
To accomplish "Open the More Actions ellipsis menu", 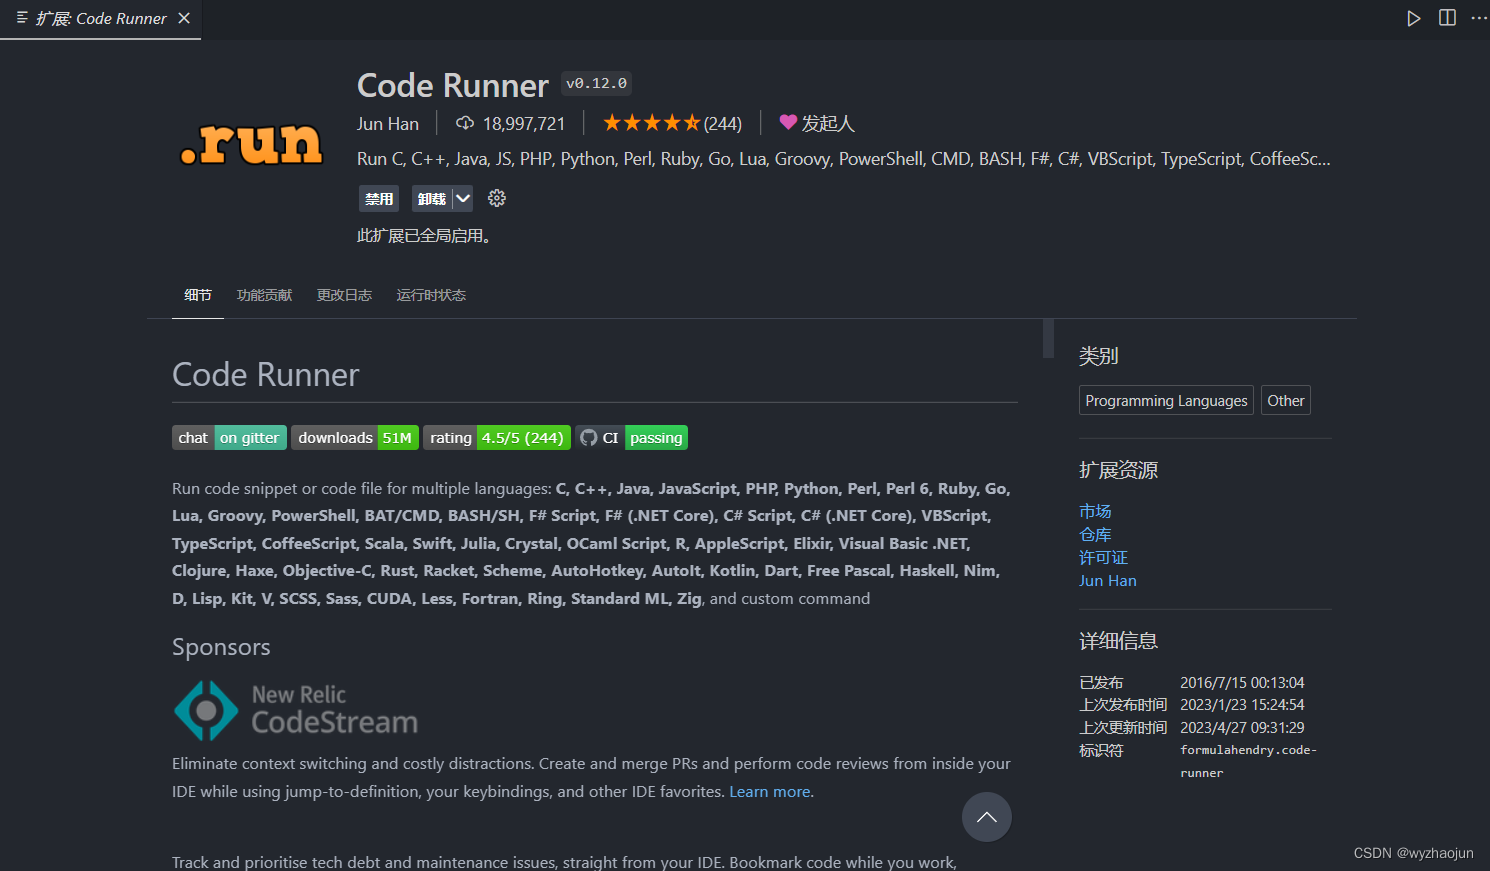I will point(1479,18).
